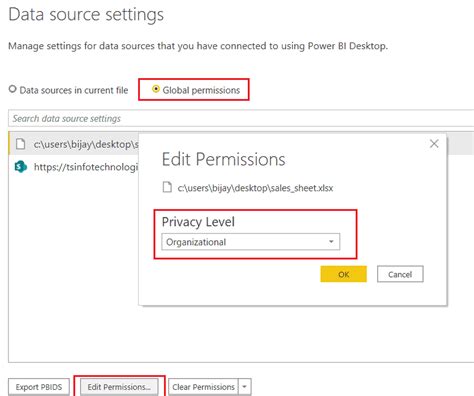Viewport: 474px width, 396px height.
Task: Select the https://tsinfotechnologi SharePoint entry
Action: point(74,167)
